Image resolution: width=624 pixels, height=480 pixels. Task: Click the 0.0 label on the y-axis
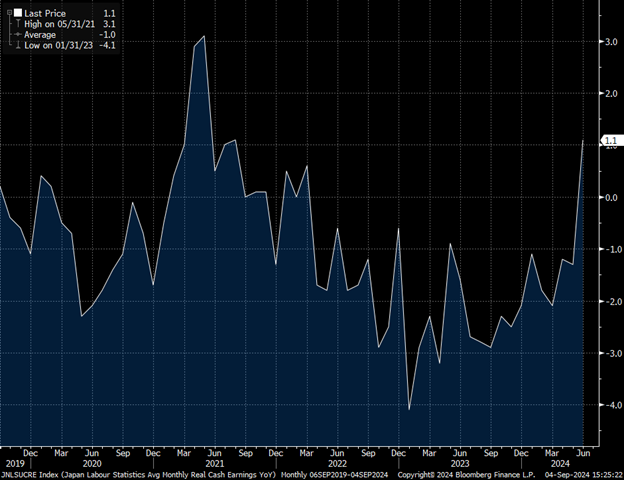click(607, 197)
